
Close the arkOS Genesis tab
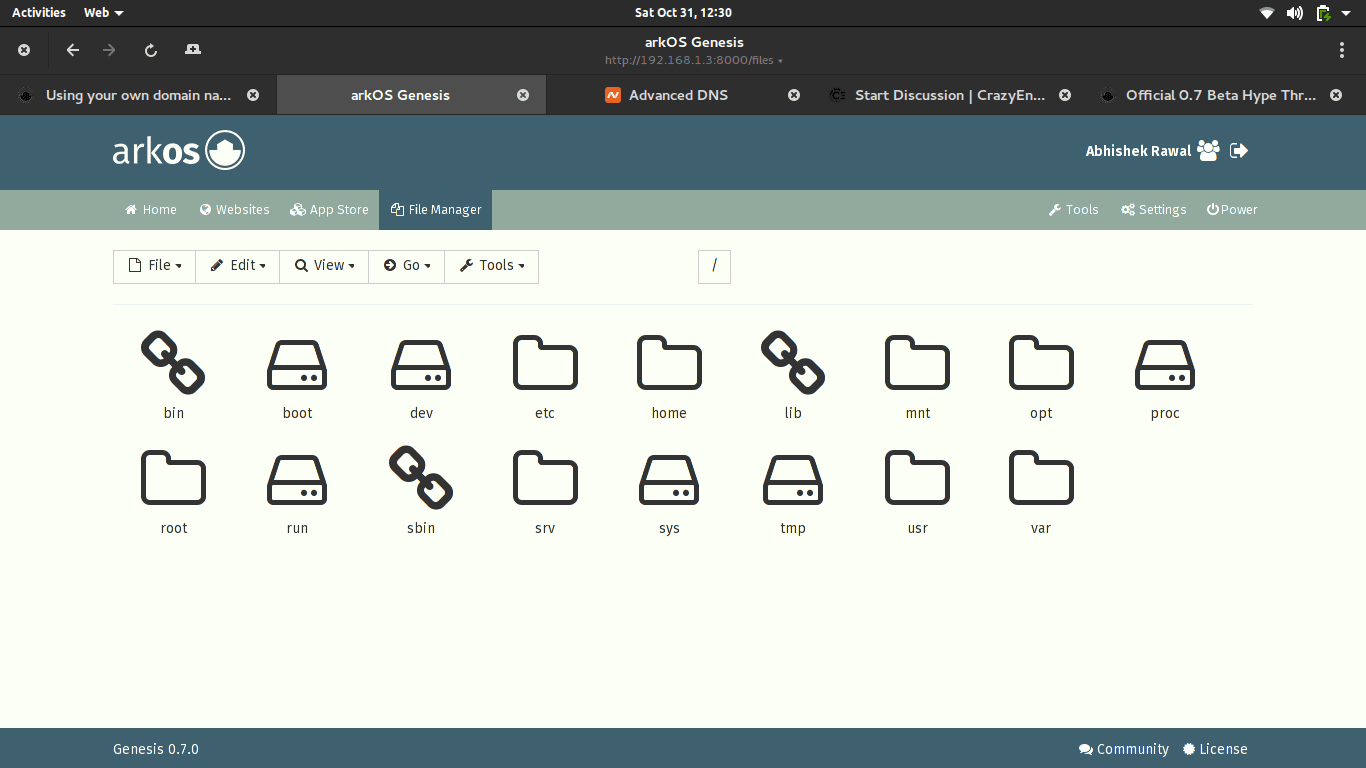tap(523, 95)
